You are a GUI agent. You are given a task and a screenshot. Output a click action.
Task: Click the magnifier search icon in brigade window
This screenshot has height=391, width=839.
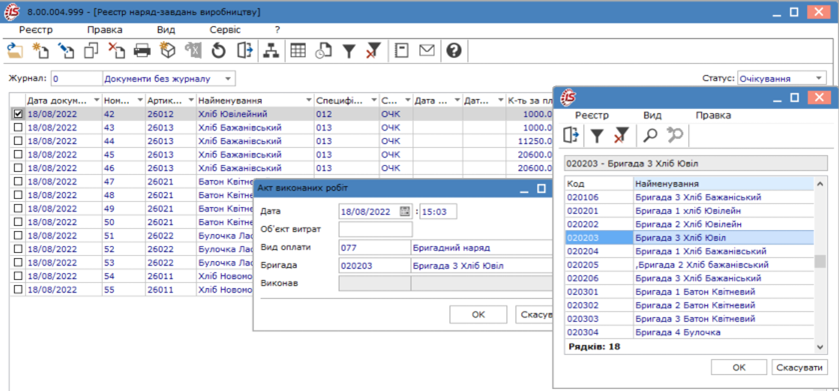650,136
